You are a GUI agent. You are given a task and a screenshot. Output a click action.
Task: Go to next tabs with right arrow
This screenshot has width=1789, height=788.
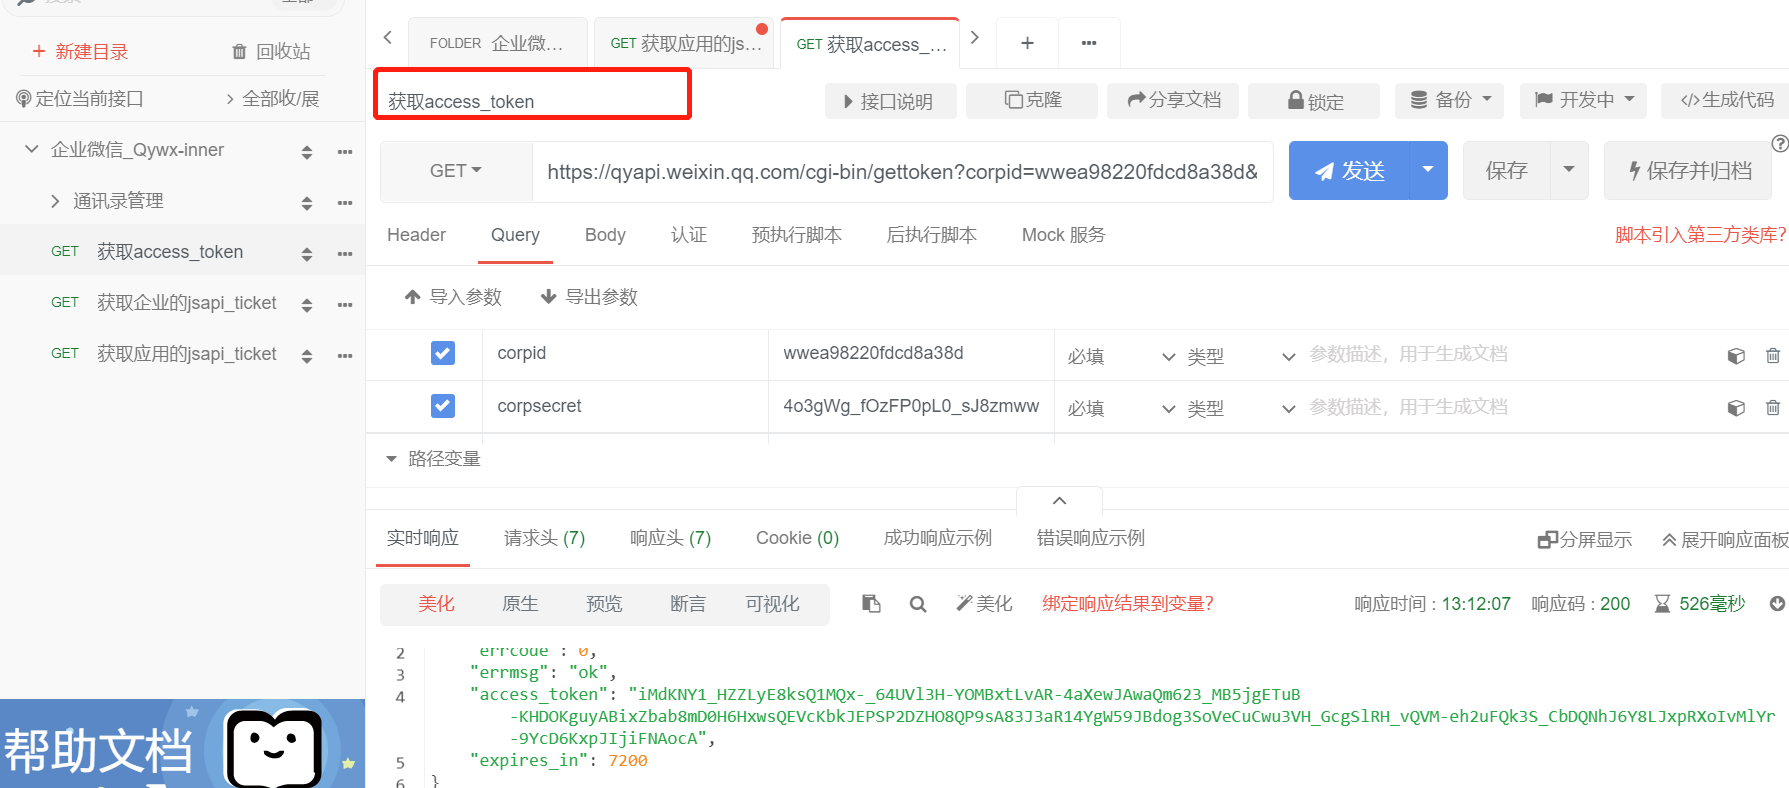[975, 38]
